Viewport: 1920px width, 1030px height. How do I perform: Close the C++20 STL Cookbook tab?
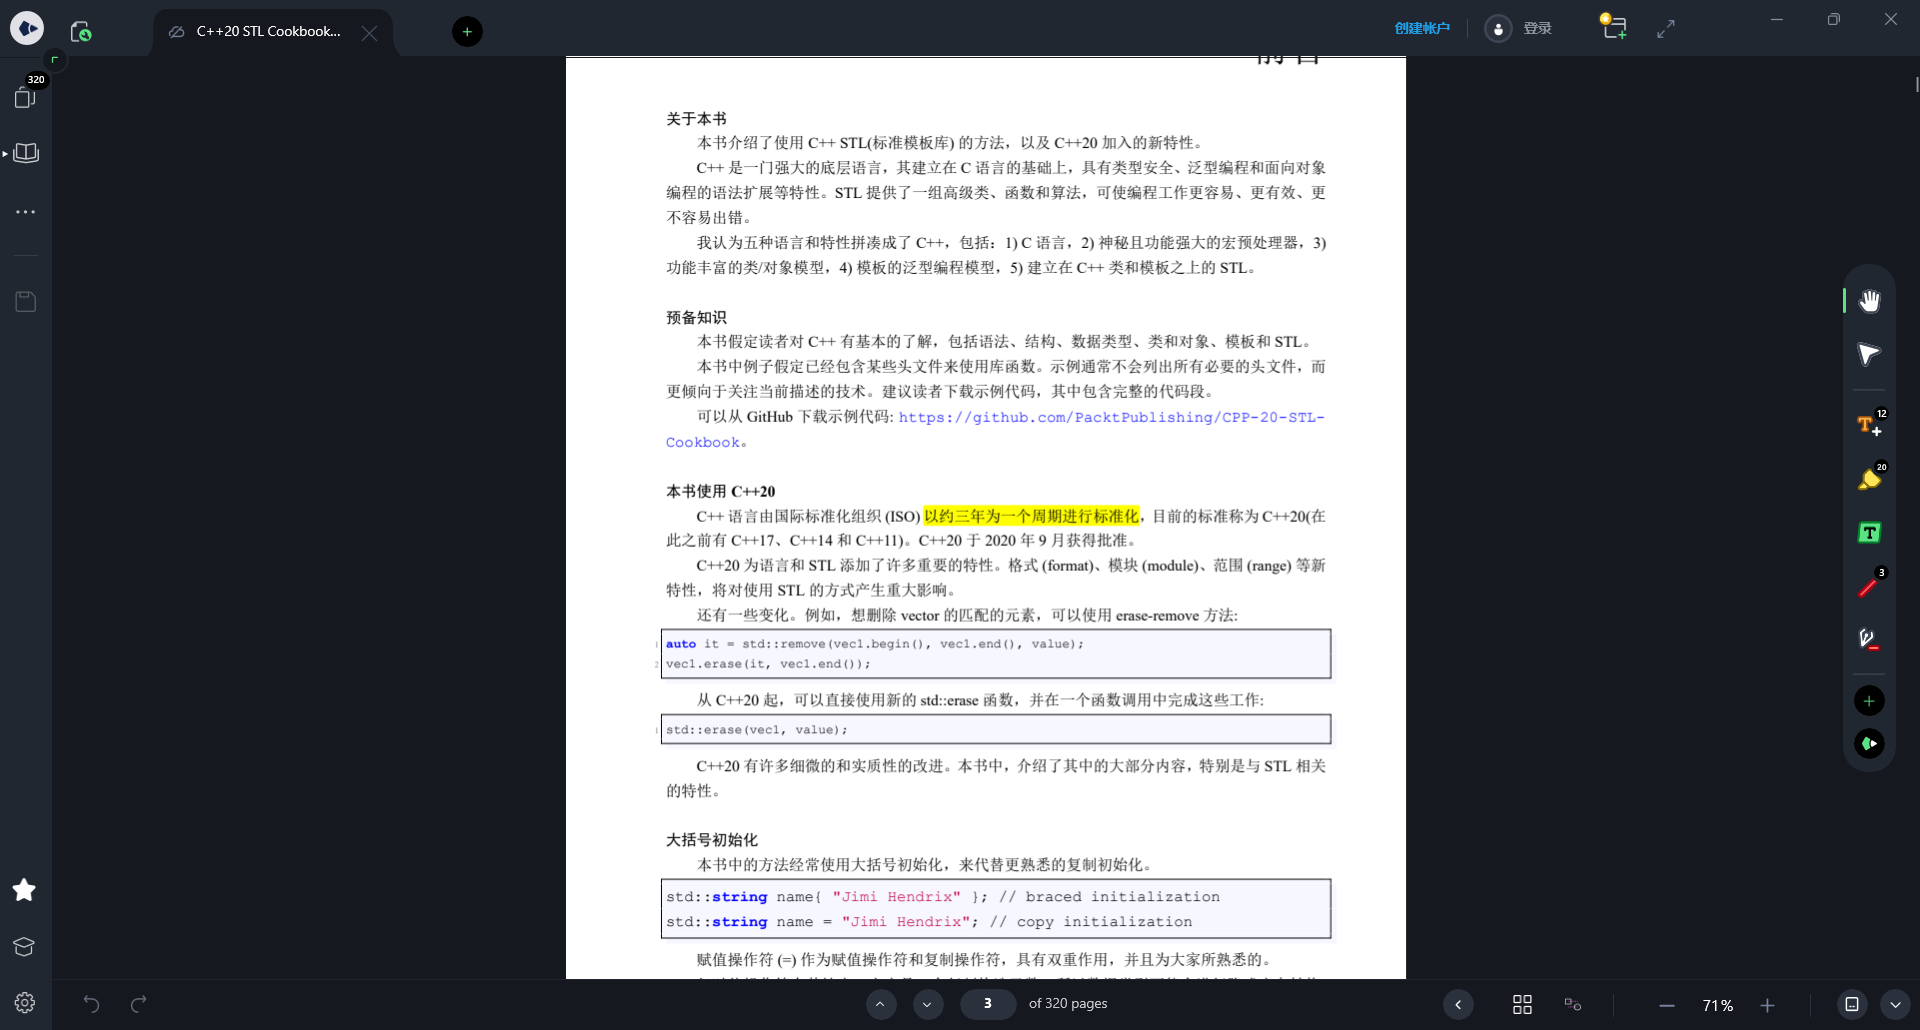370,32
